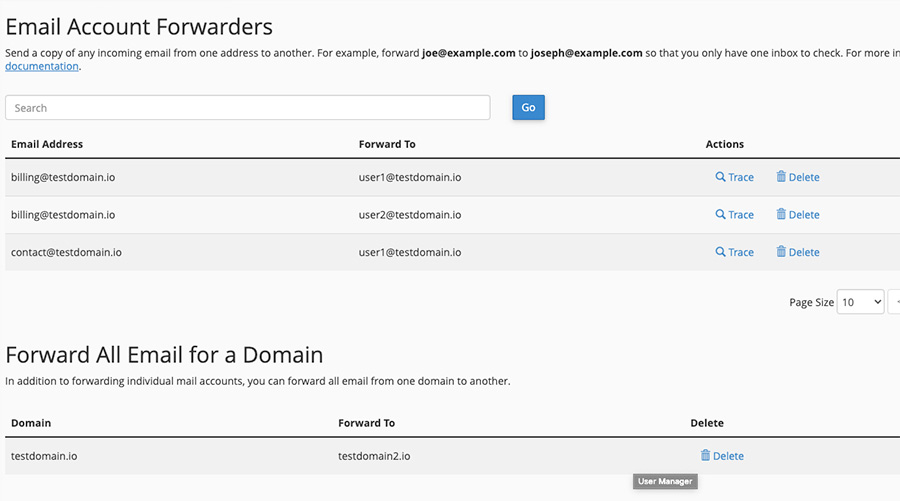900x501 pixels.
Task: Click trash icon for contact@testdomain.io forwarder
Action: tap(781, 252)
